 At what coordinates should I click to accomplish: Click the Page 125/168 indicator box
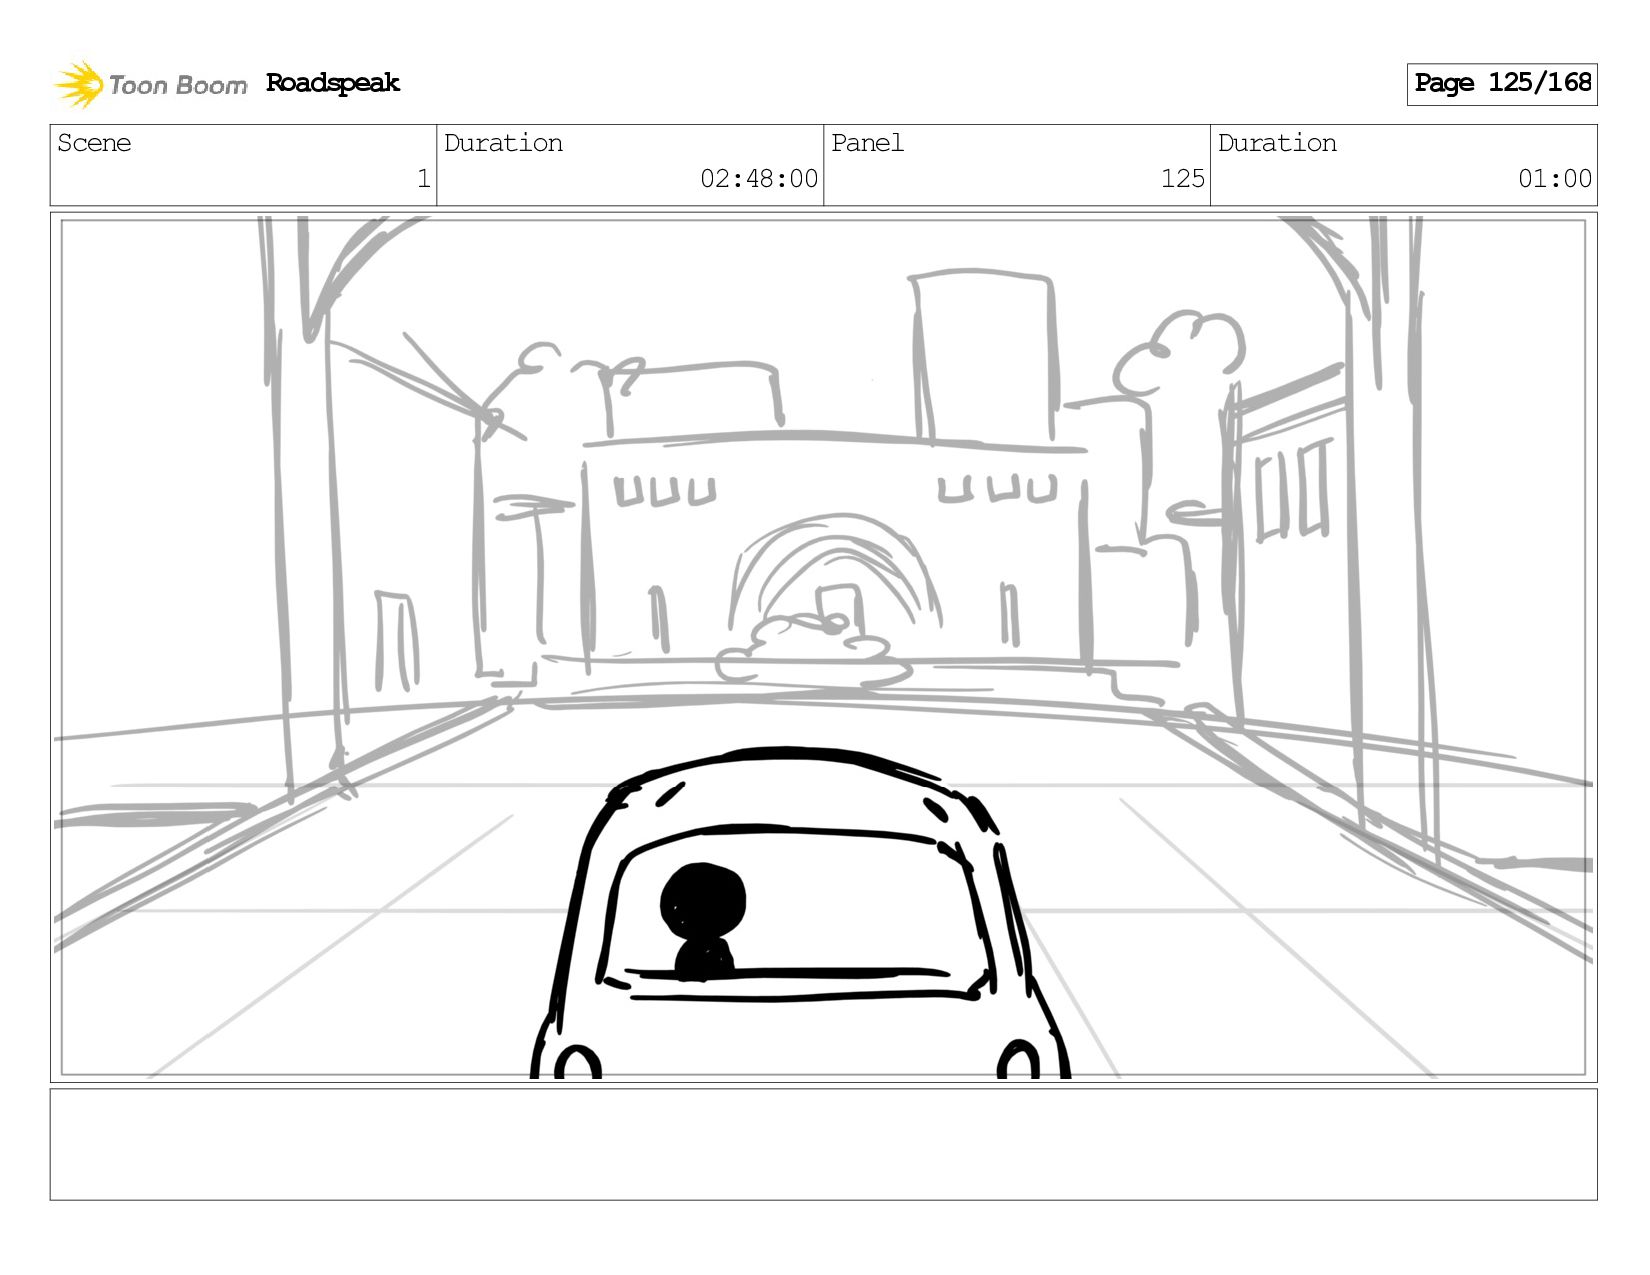[x=1502, y=84]
